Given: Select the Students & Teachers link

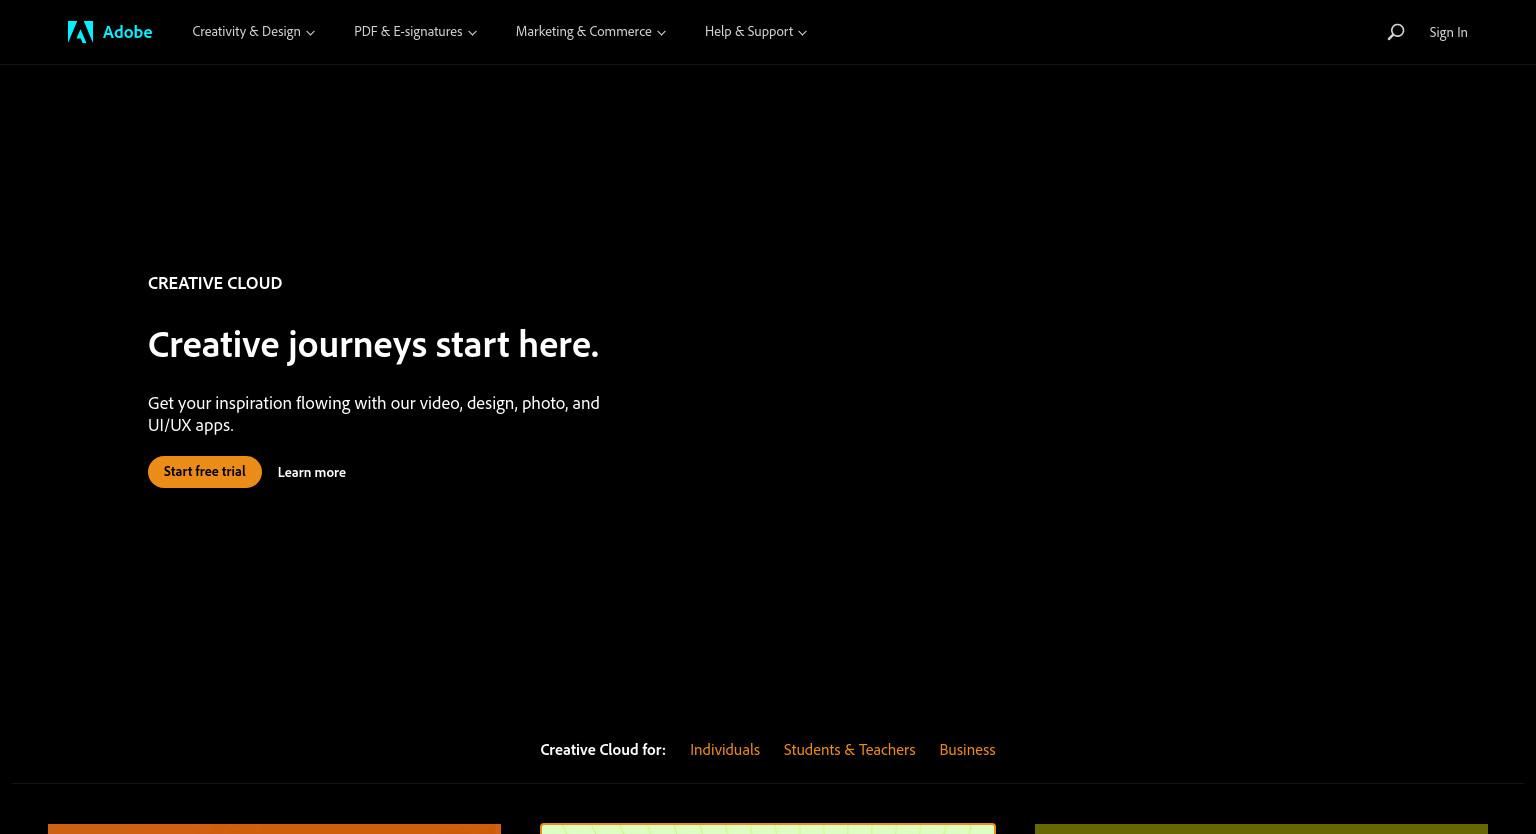Looking at the screenshot, I should [849, 749].
